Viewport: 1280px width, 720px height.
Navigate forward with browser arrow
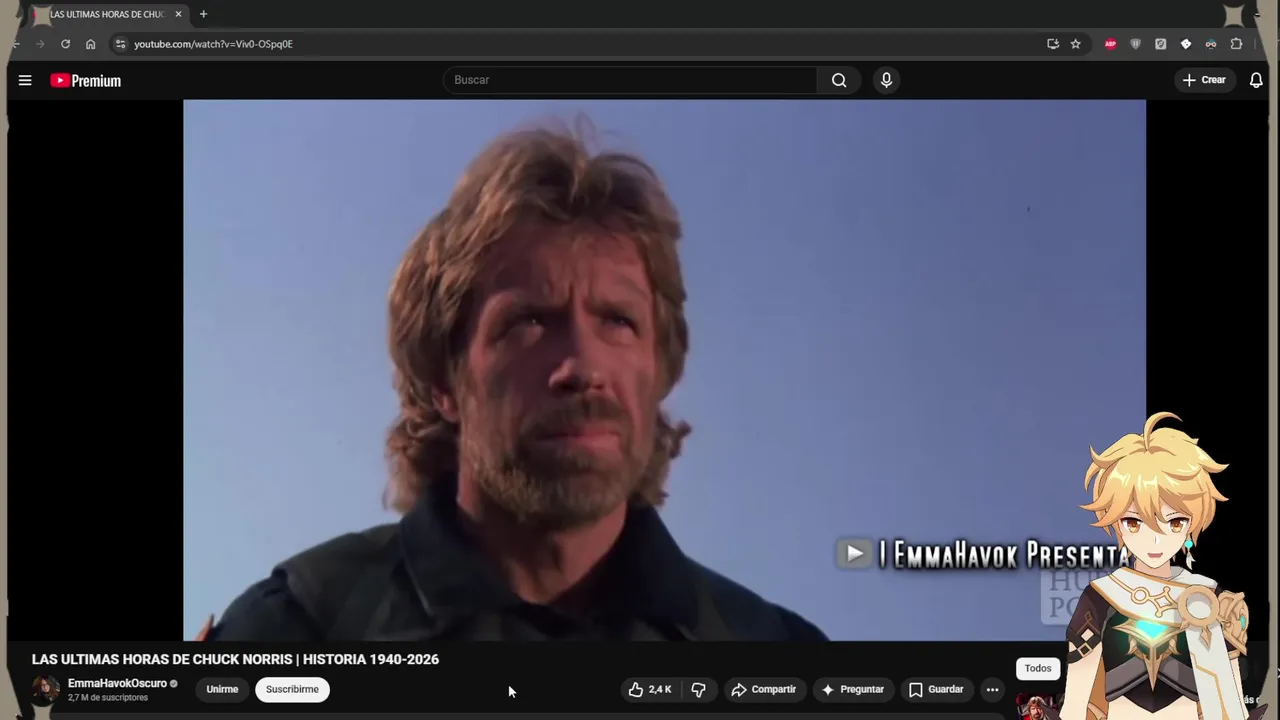(x=40, y=44)
